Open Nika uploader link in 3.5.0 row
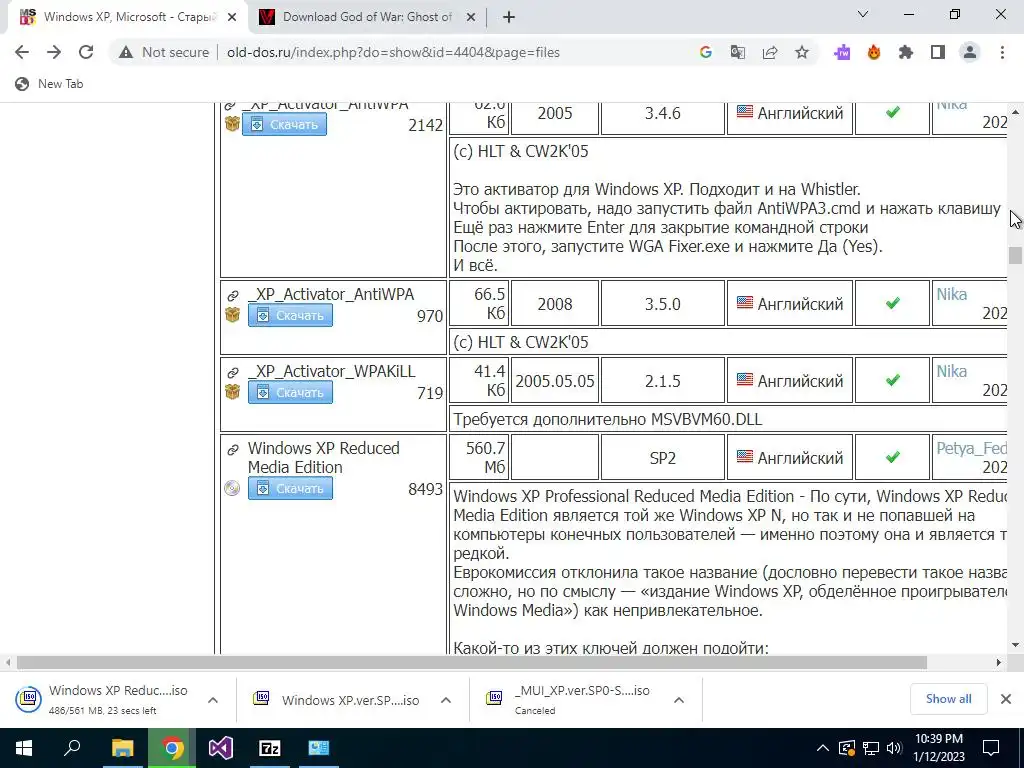This screenshot has width=1024, height=768. click(952, 295)
